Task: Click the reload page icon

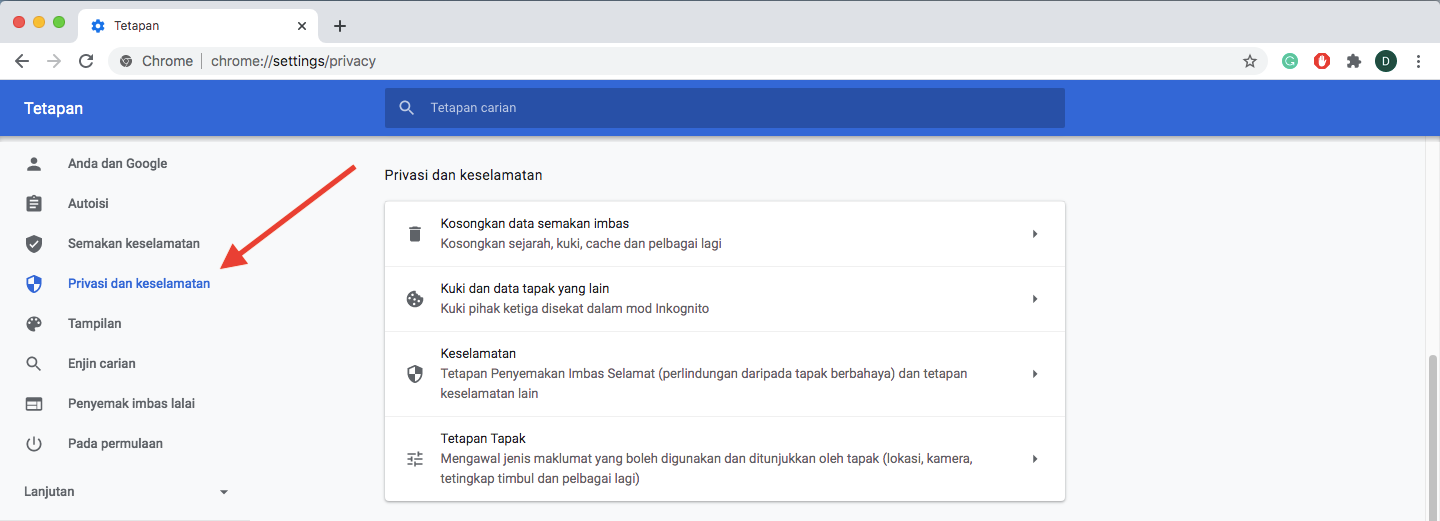Action: [86, 61]
